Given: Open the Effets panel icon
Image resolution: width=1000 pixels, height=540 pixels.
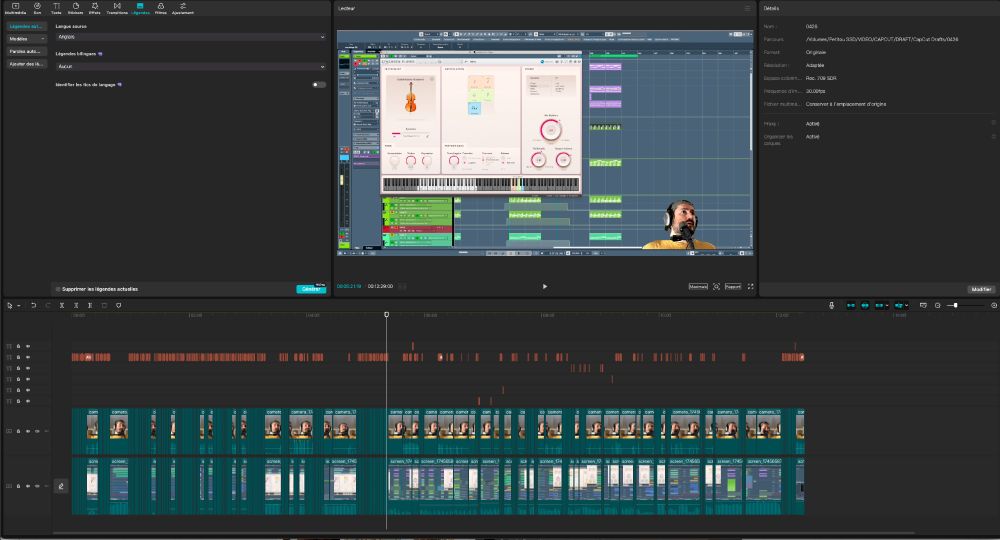Looking at the screenshot, I should coord(94,8).
